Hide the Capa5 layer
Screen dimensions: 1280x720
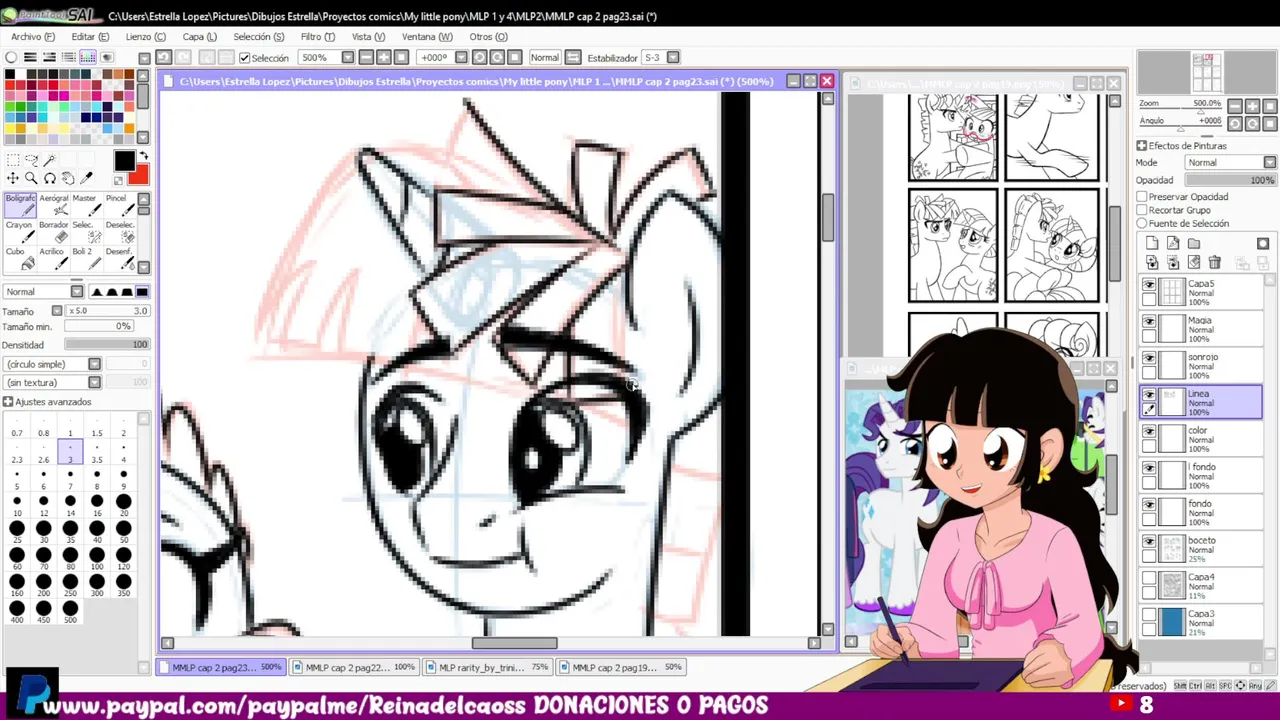tap(1149, 285)
